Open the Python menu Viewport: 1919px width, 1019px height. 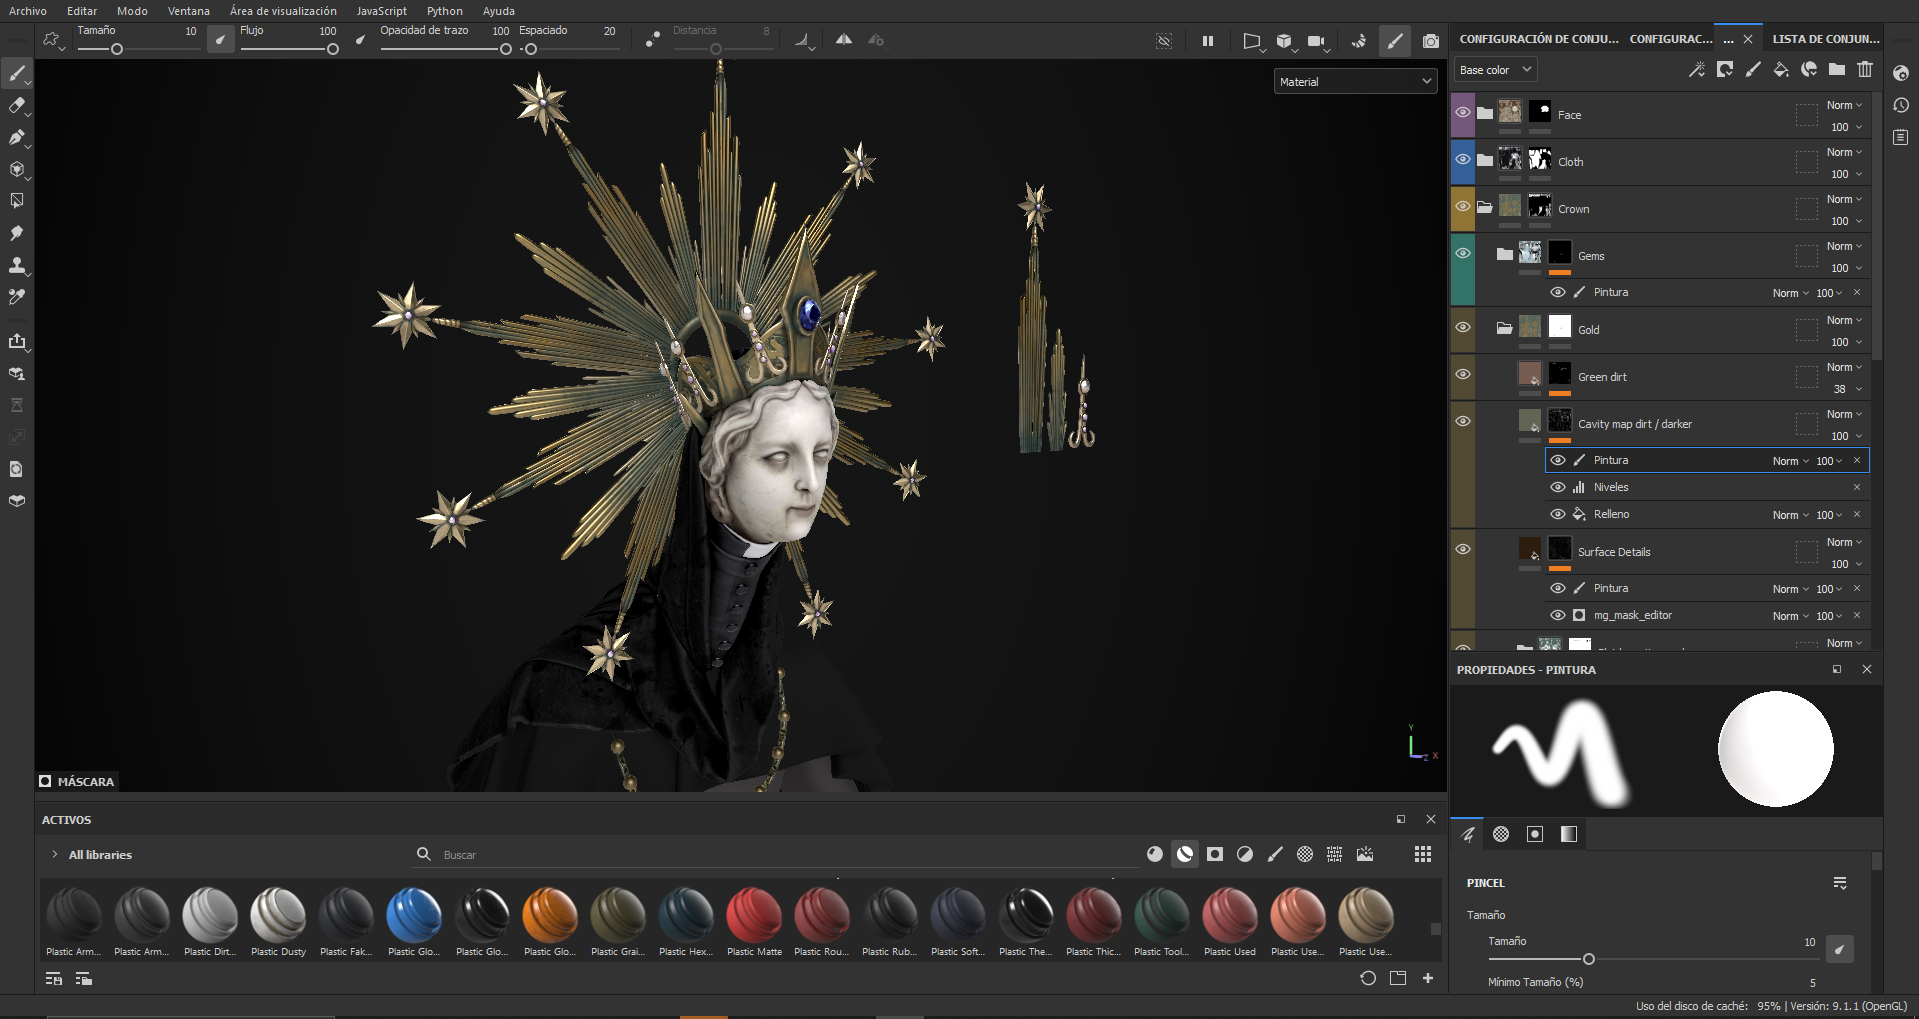coord(444,11)
